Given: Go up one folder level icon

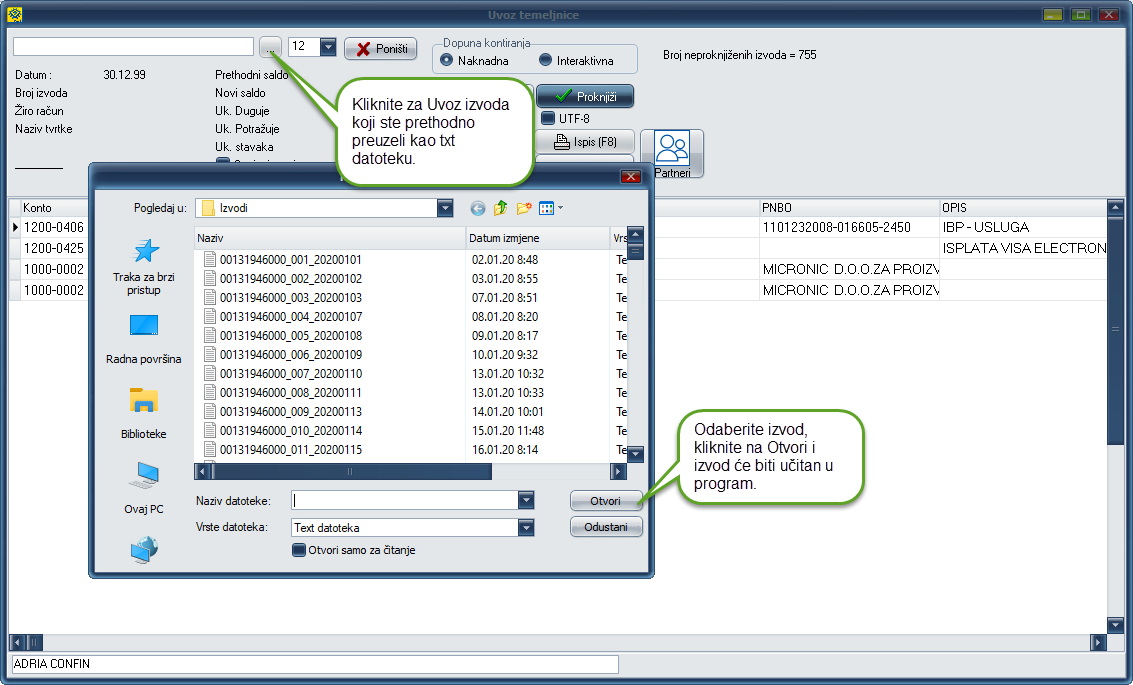Looking at the screenshot, I should tap(500, 208).
